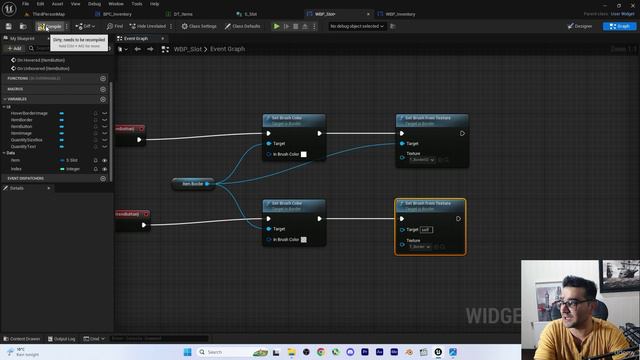Add a new event dispatcher with the plus icon
Screen dimensions: 640x360
click(x=103, y=178)
